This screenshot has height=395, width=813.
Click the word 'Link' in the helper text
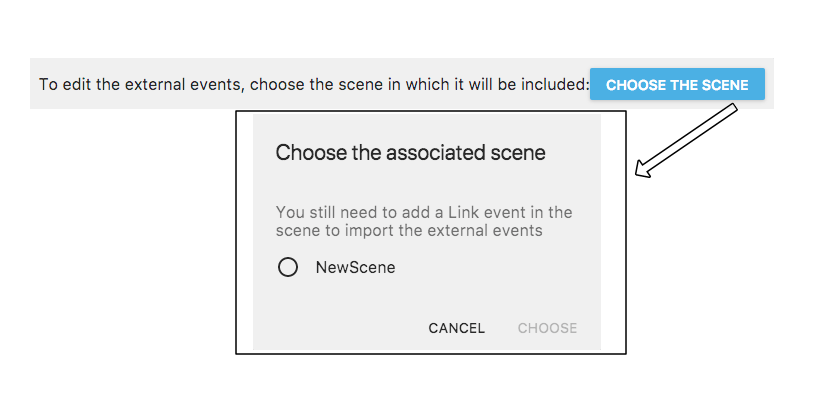click(462, 213)
